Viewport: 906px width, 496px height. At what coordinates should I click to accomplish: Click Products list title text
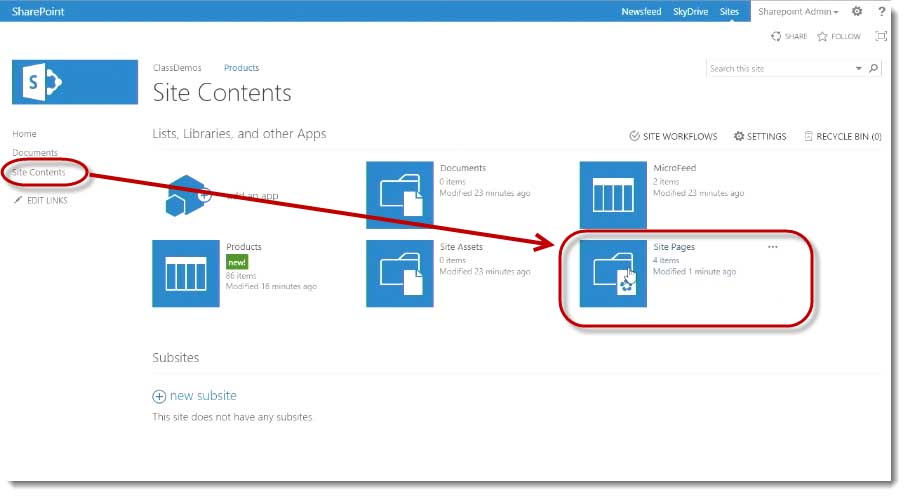click(x=243, y=247)
